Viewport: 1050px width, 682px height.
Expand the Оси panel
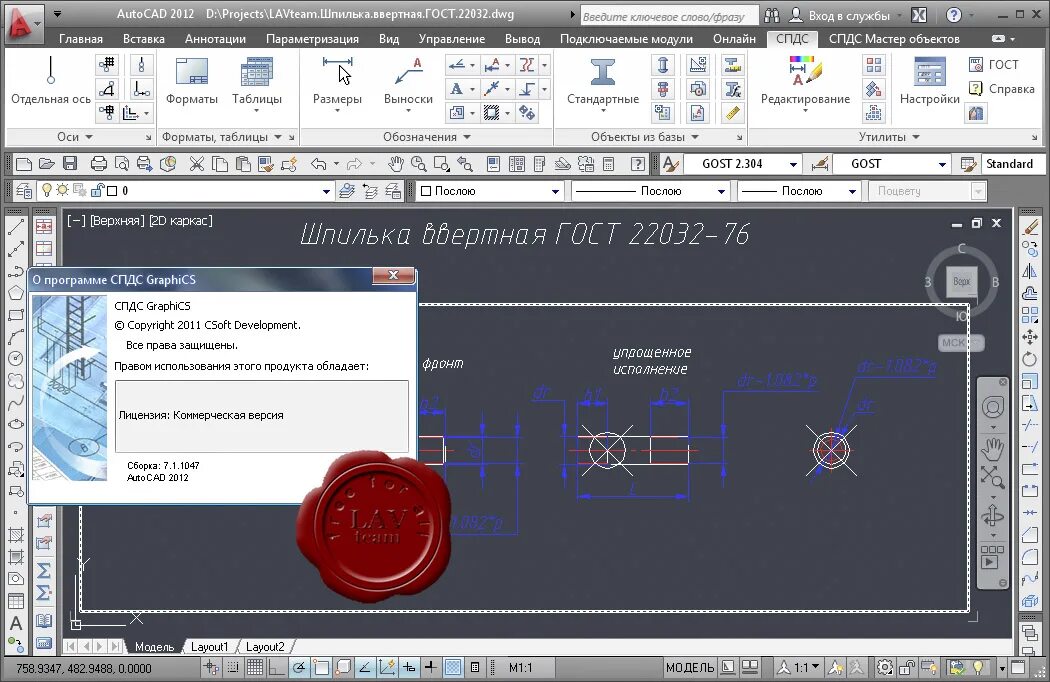pyautogui.click(x=76, y=137)
